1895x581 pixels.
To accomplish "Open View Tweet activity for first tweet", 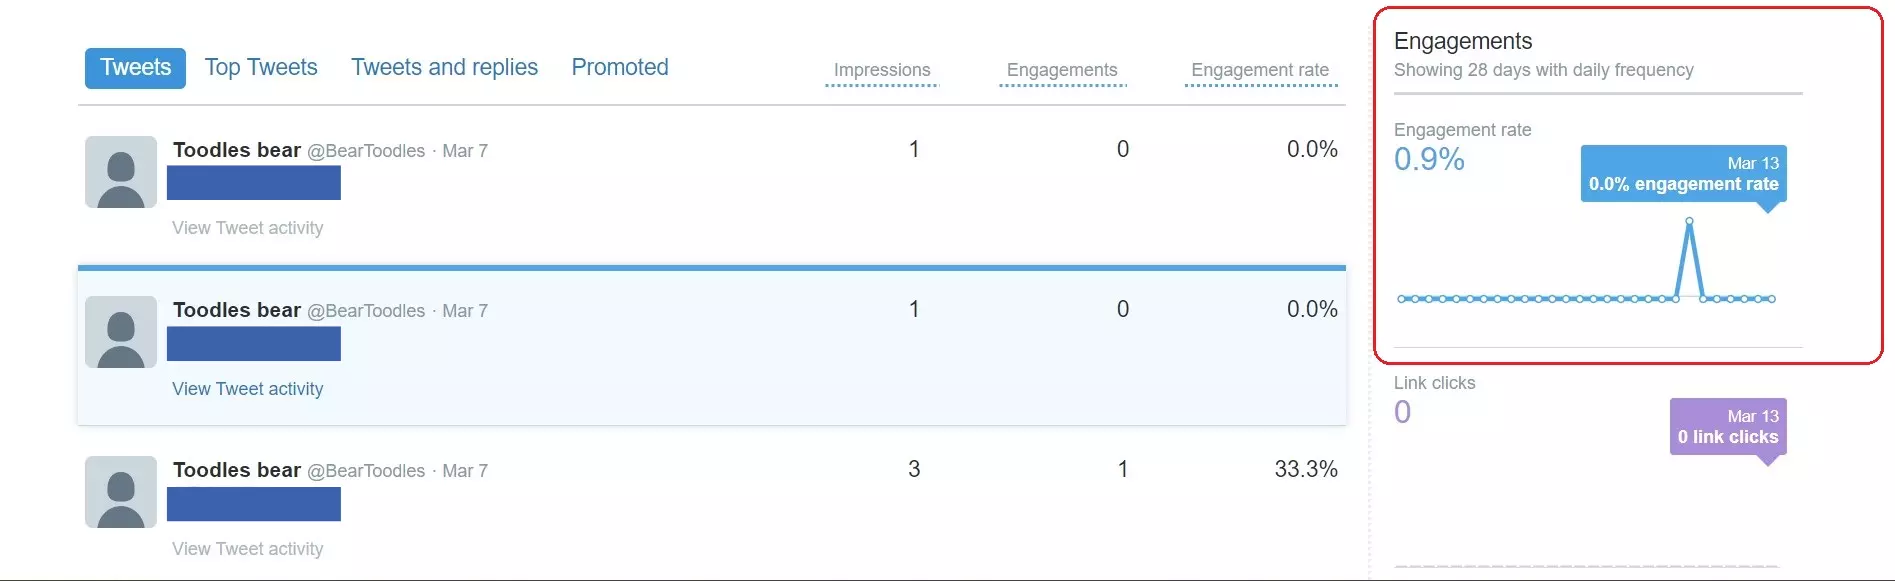I will (x=247, y=228).
